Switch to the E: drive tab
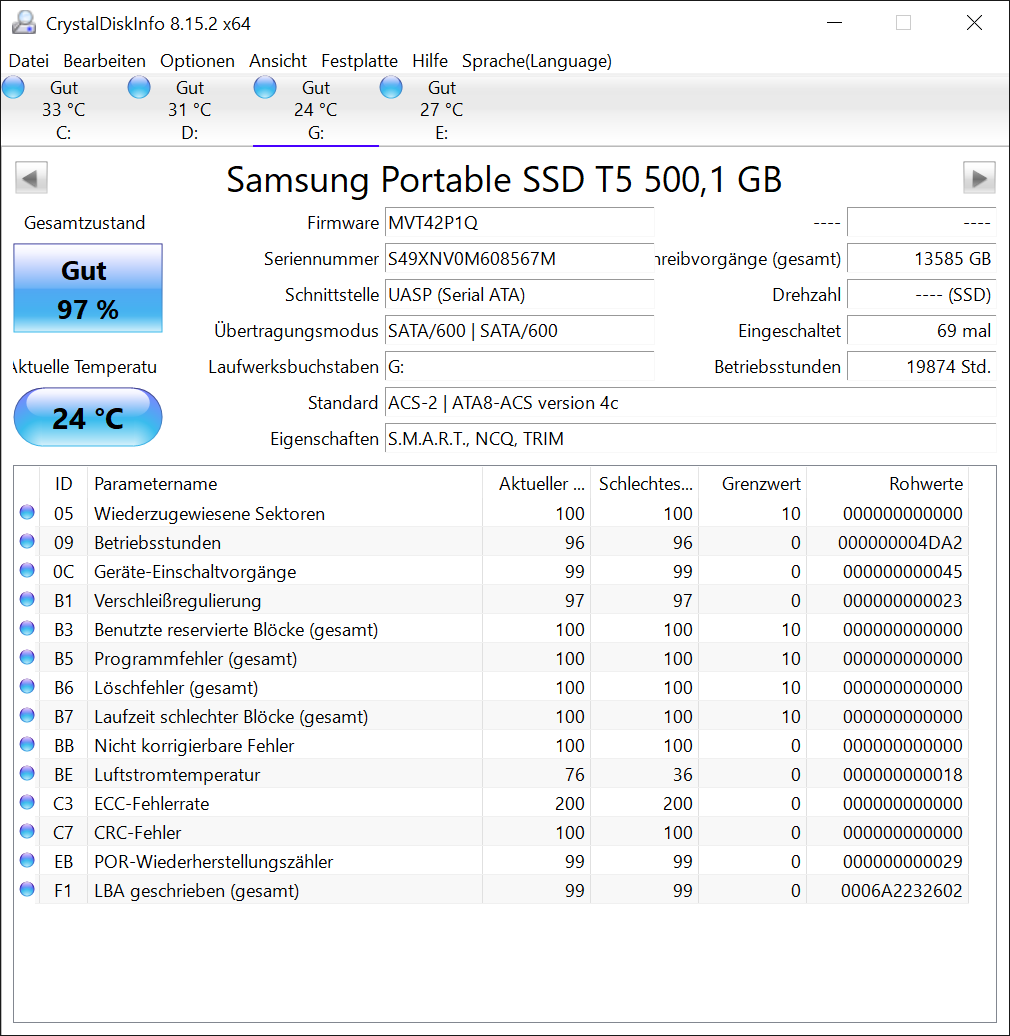 tap(442, 110)
